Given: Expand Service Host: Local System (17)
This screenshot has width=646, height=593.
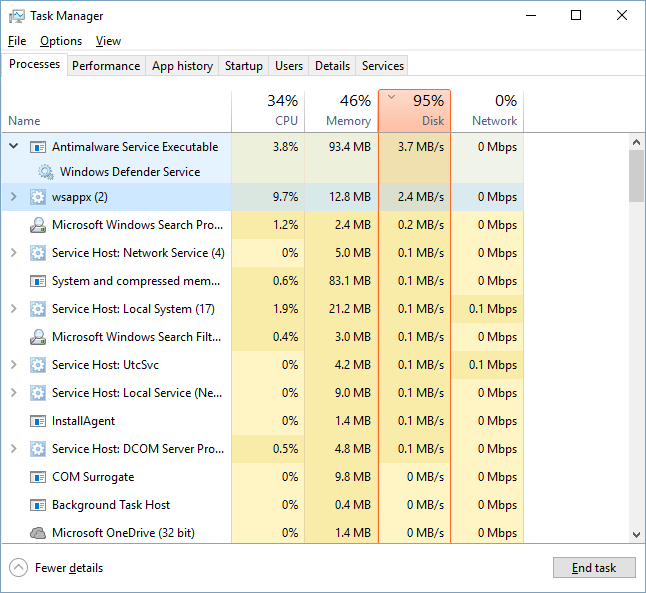Looking at the screenshot, I should coord(14,309).
